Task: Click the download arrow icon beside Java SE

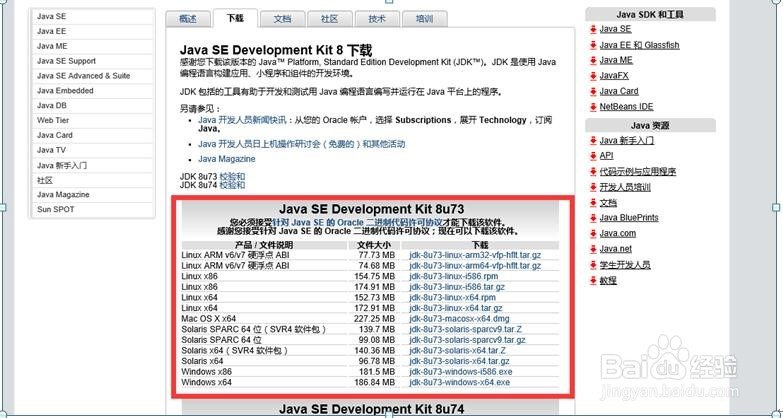Action: pyautogui.click(x=593, y=29)
